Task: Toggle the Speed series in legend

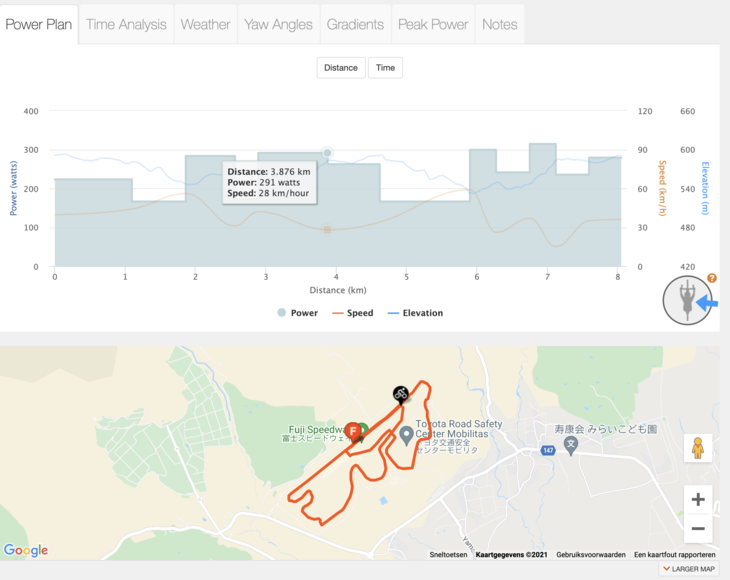Action: (353, 313)
